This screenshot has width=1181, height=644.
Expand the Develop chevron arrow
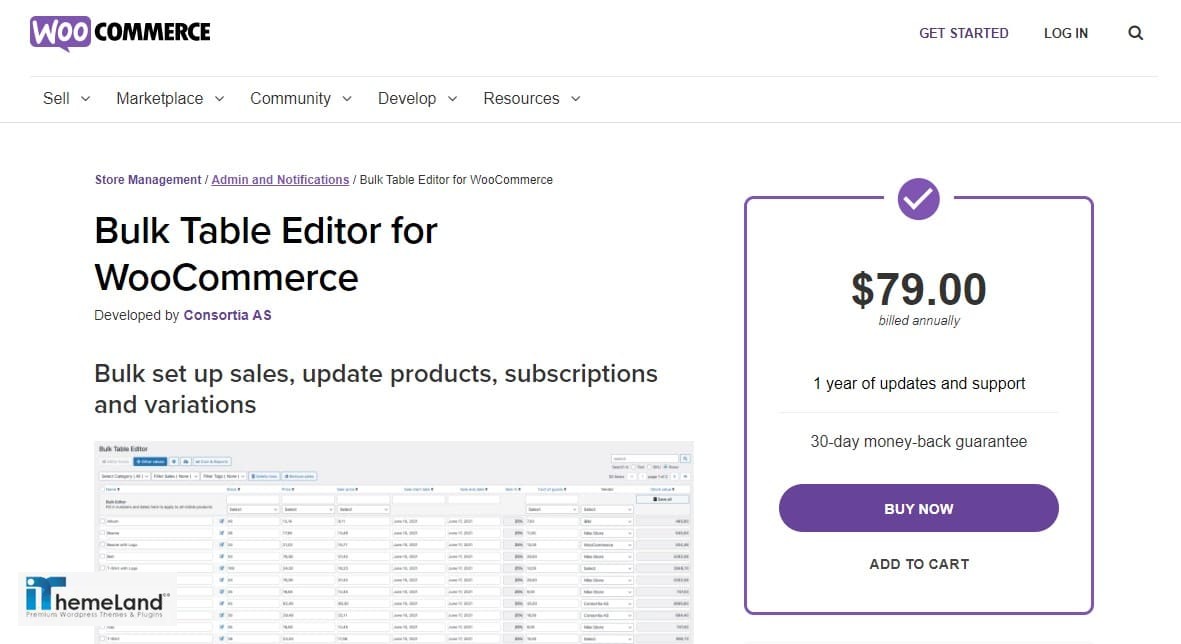pos(452,99)
